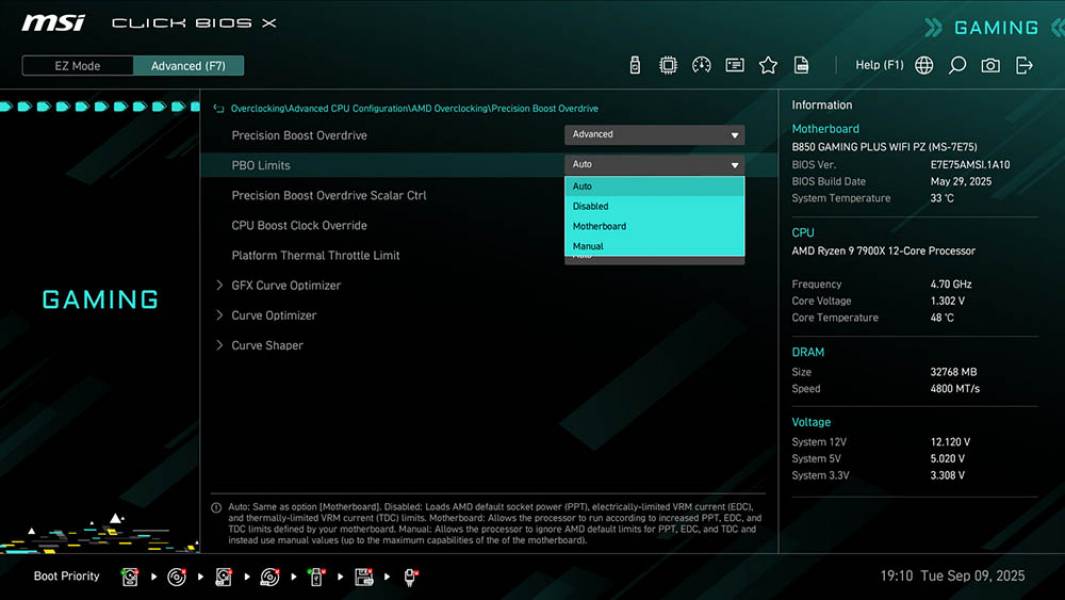
Task: Click the first hard drive in Boot Priority
Action: 129,576
